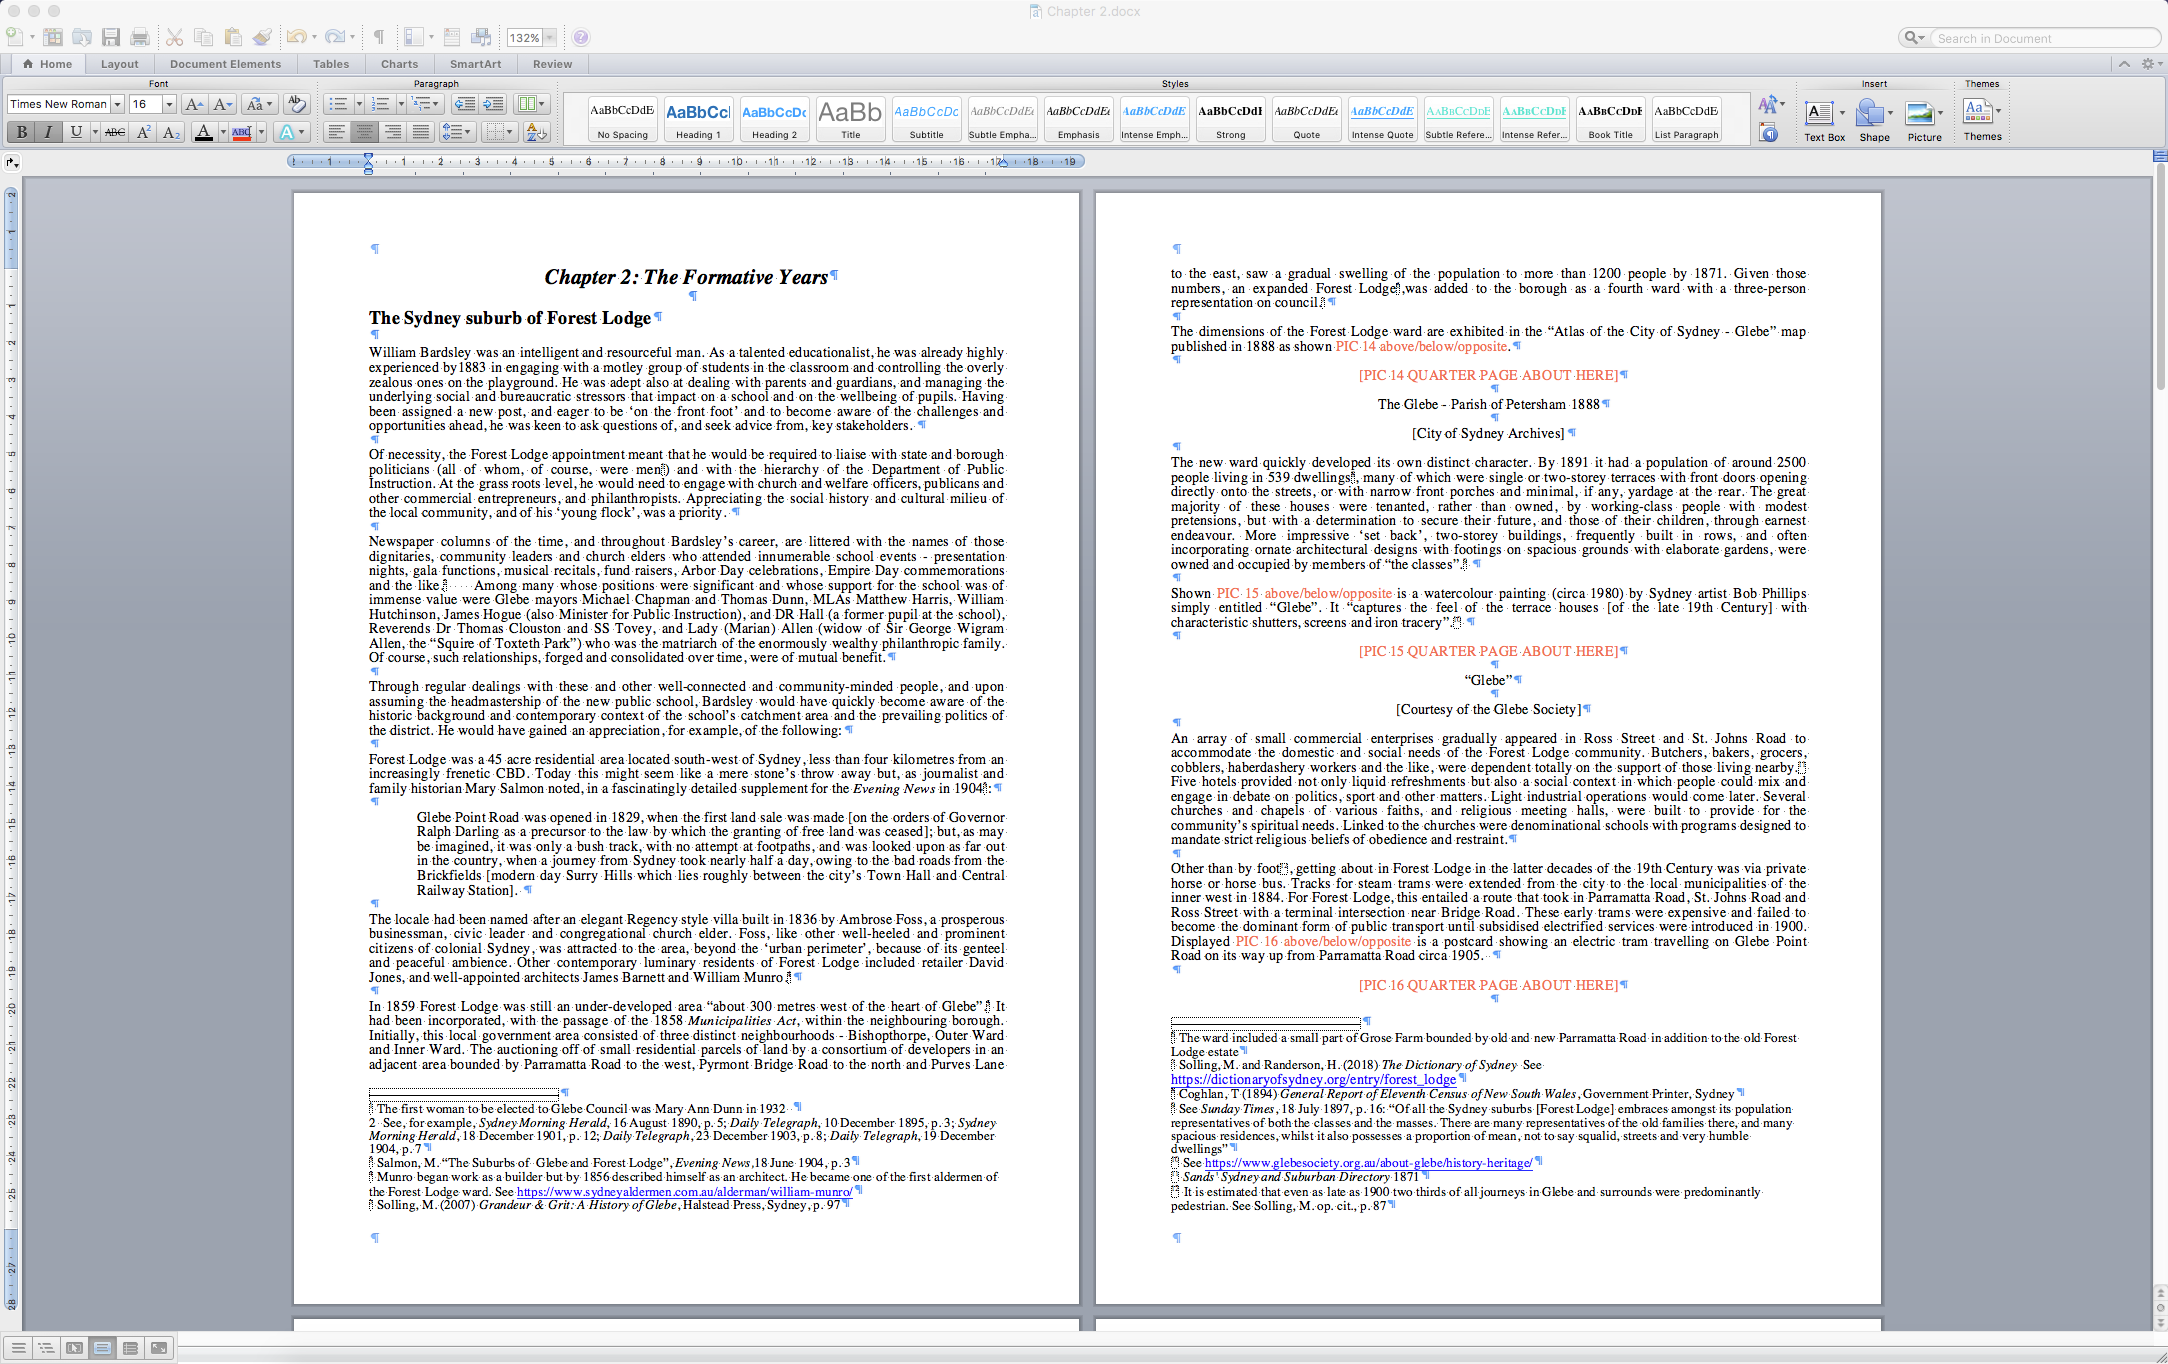This screenshot has height=1364, width=2168.
Task: Expand the zoom percentage dropdown
Action: [549, 38]
